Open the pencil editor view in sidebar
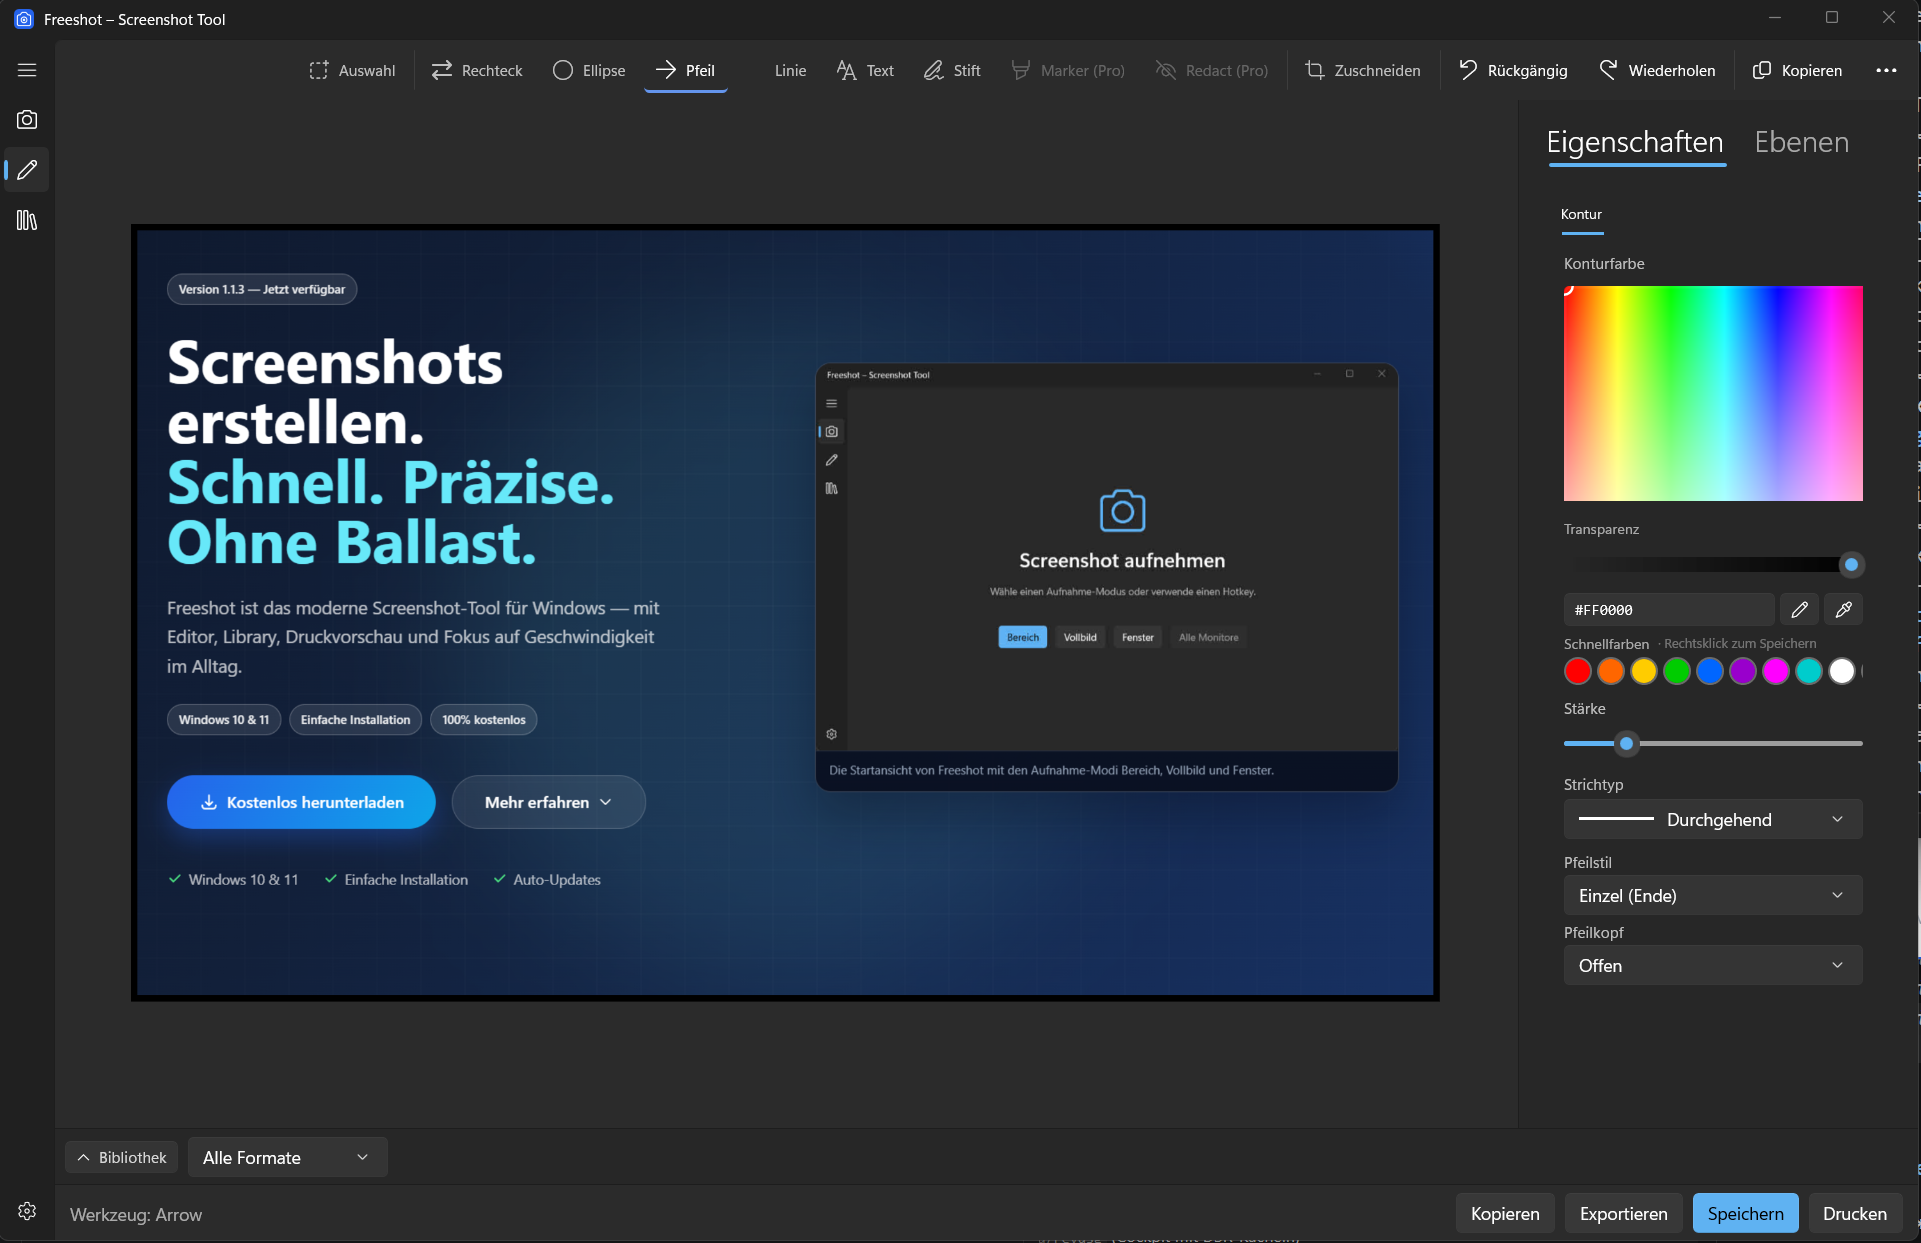This screenshot has height=1243, width=1921. tap(27, 170)
